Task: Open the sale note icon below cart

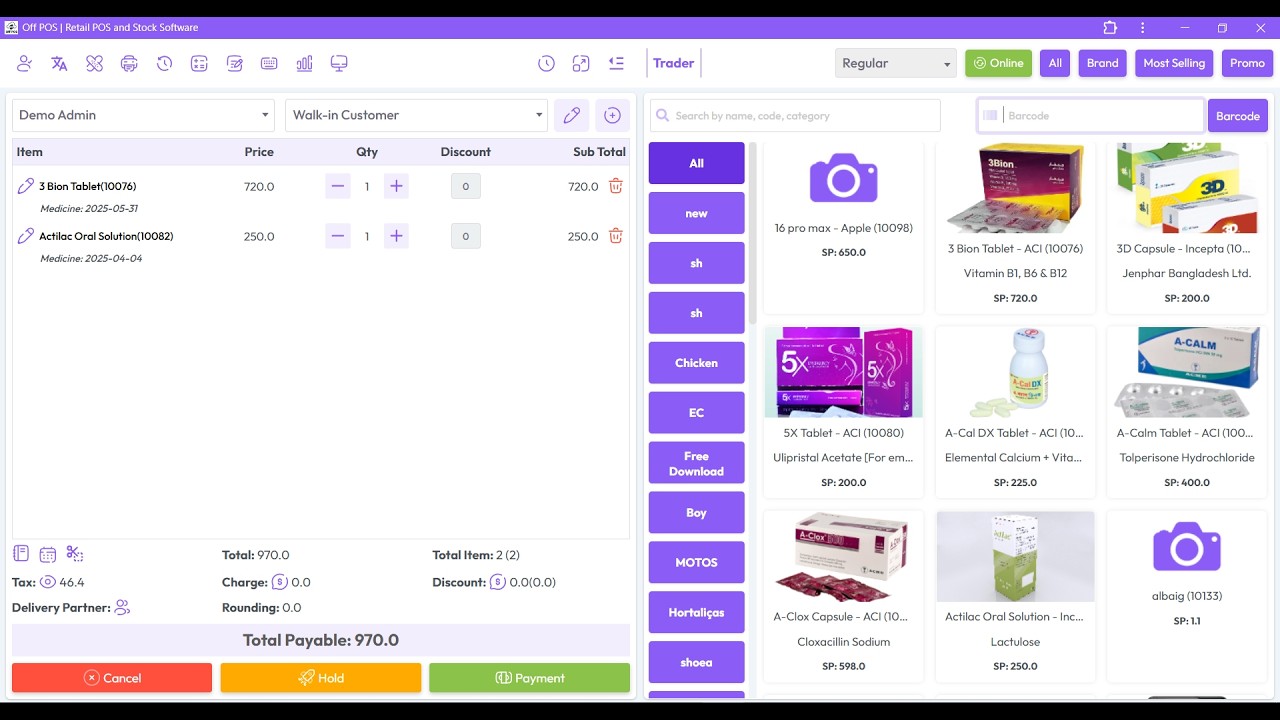Action: pos(21,554)
